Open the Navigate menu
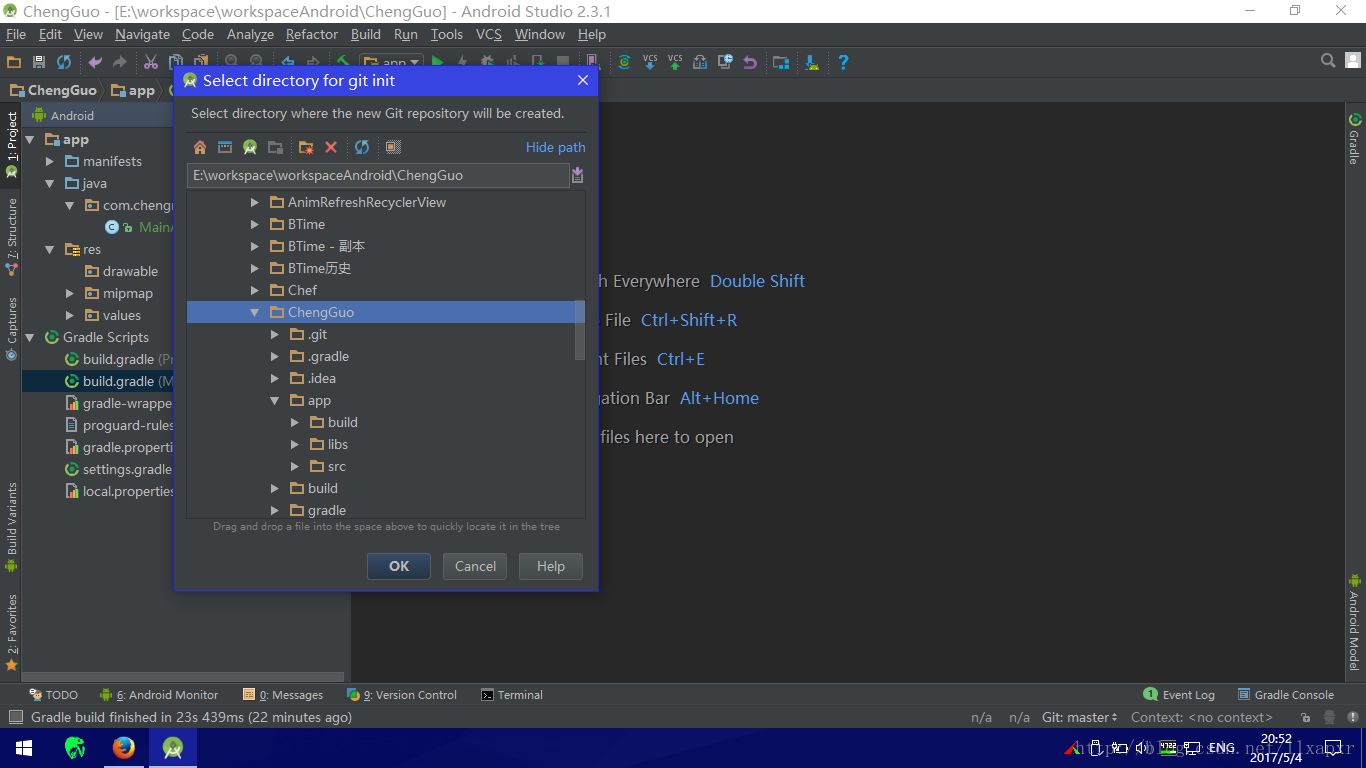Screen dimensions: 1366x768 (x=142, y=34)
